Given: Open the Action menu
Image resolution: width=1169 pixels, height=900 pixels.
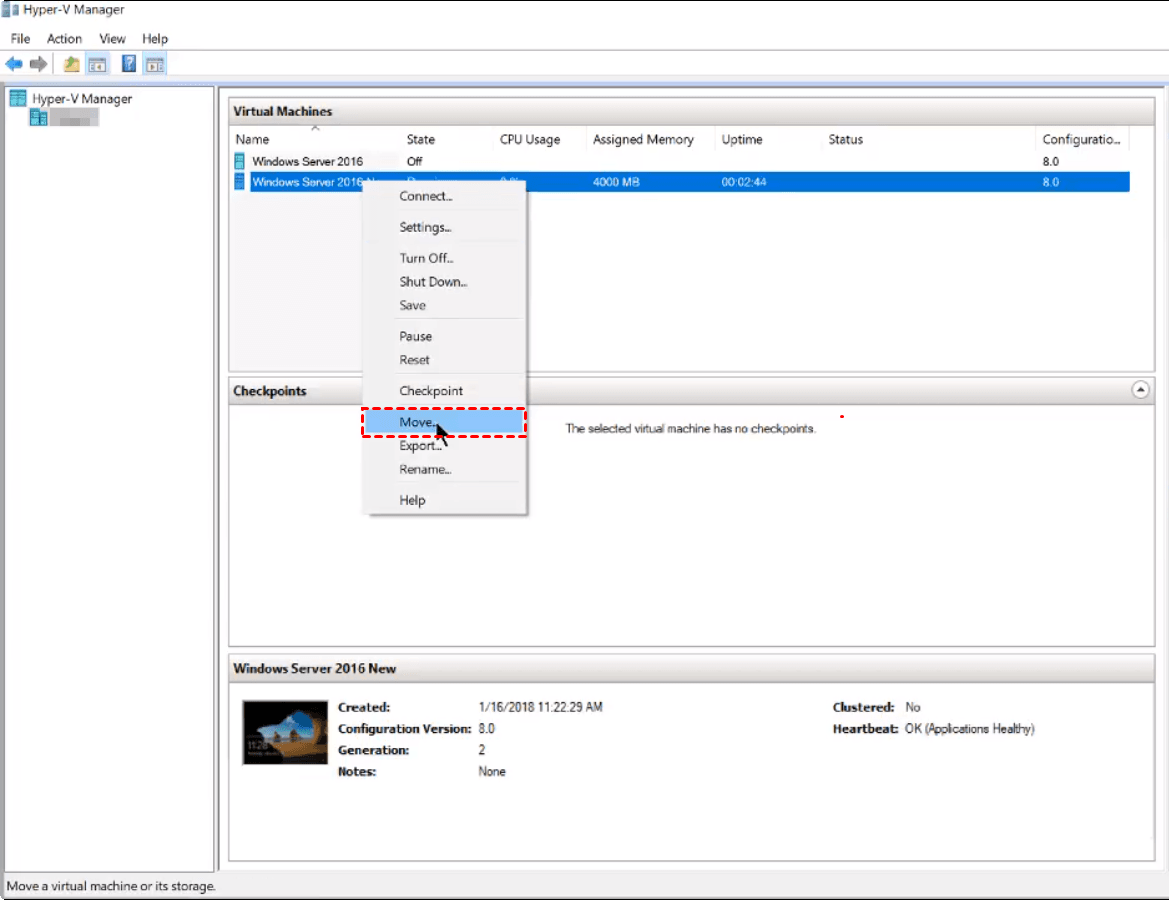Looking at the screenshot, I should (x=64, y=39).
